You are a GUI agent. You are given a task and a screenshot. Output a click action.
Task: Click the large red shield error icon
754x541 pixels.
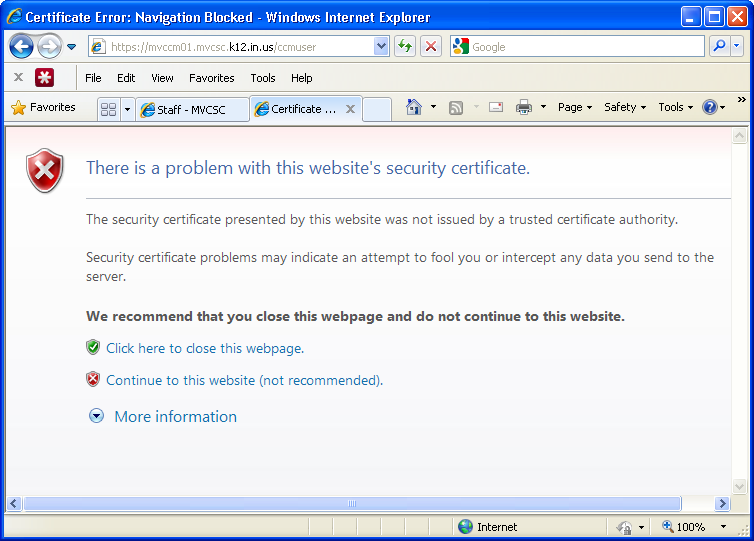[x=45, y=170]
